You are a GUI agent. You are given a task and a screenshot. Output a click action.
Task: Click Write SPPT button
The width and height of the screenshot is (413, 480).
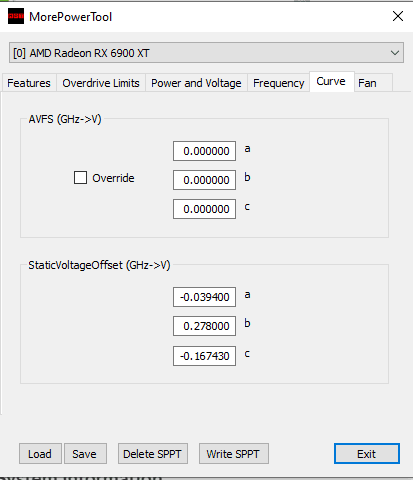coord(234,454)
